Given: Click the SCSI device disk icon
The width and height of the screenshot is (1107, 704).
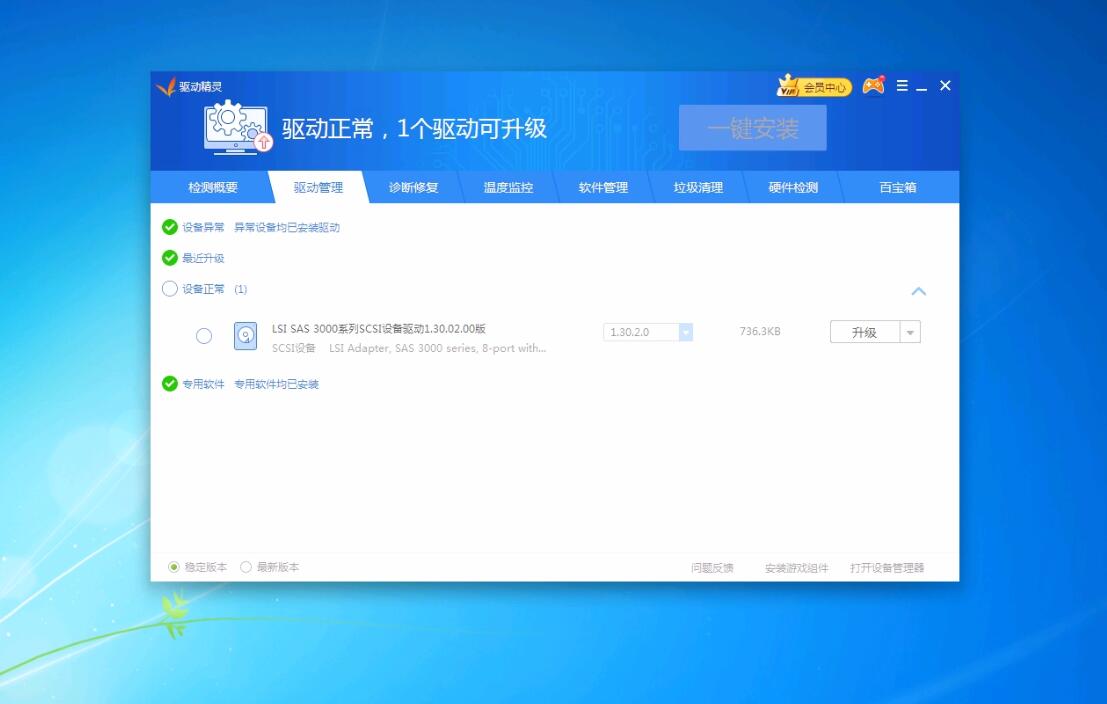Looking at the screenshot, I should click(x=245, y=336).
